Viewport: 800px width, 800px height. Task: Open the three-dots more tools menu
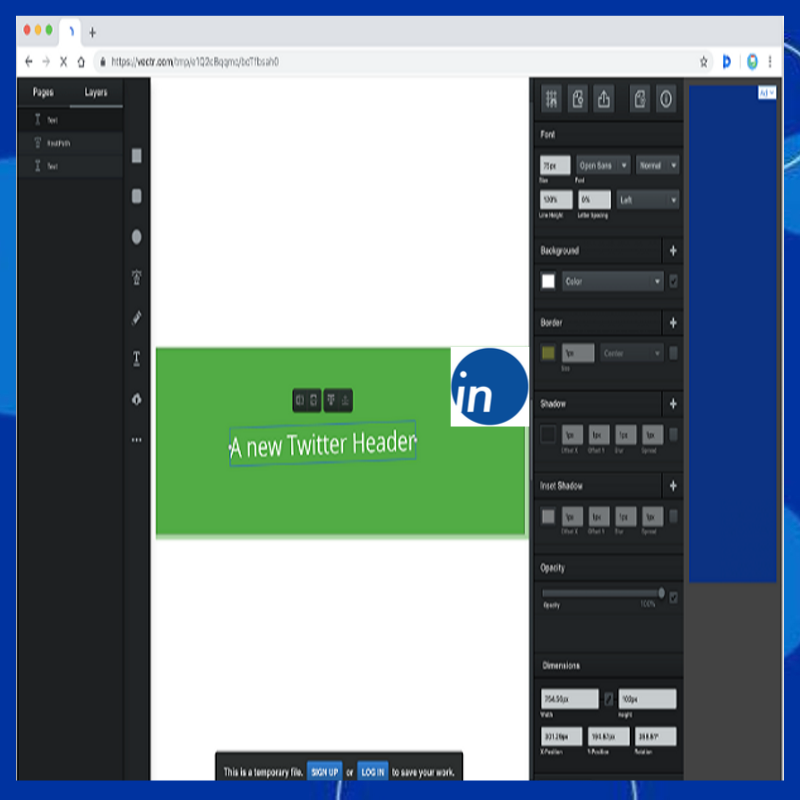click(136, 440)
